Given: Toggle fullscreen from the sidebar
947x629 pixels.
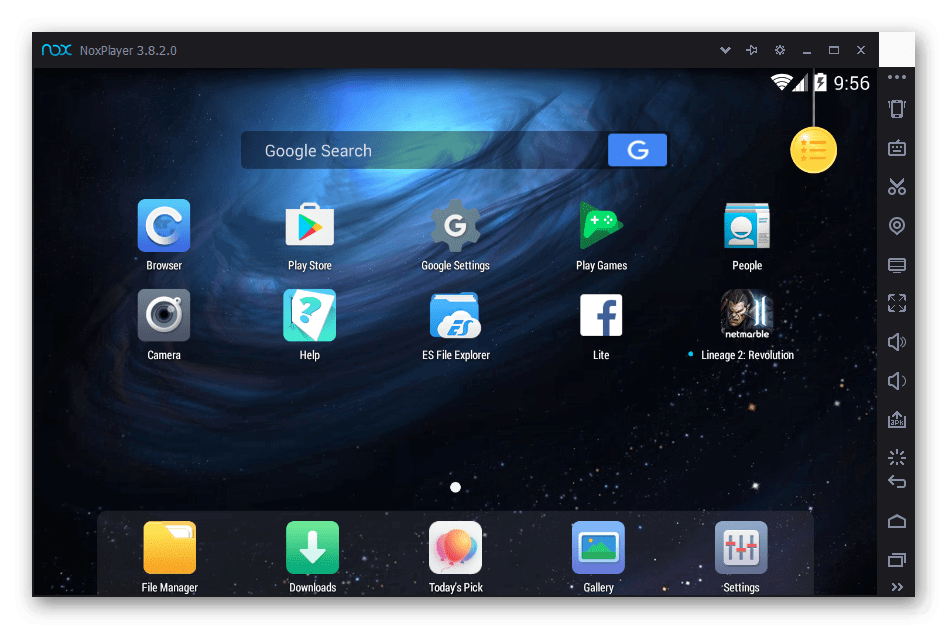Looking at the screenshot, I should coord(896,303).
